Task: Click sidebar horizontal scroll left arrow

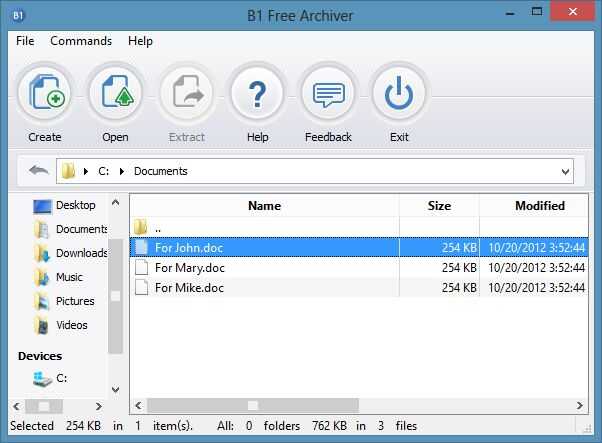Action: coord(16,406)
